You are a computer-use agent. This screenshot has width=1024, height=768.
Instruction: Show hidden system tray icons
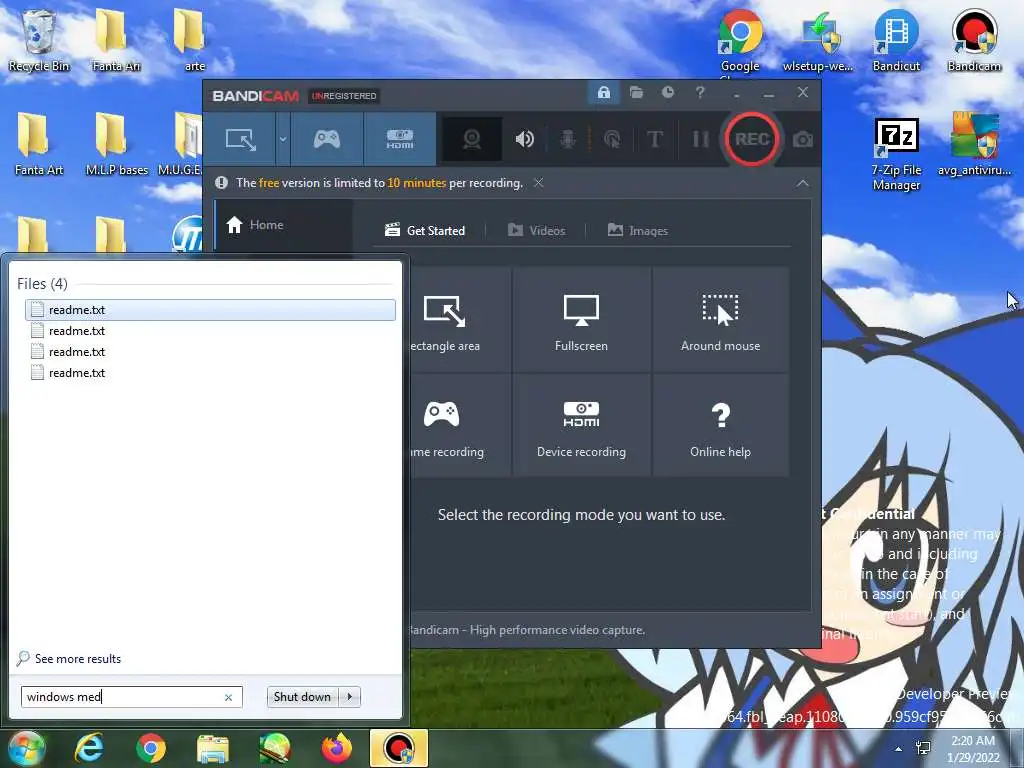pyautogui.click(x=899, y=749)
